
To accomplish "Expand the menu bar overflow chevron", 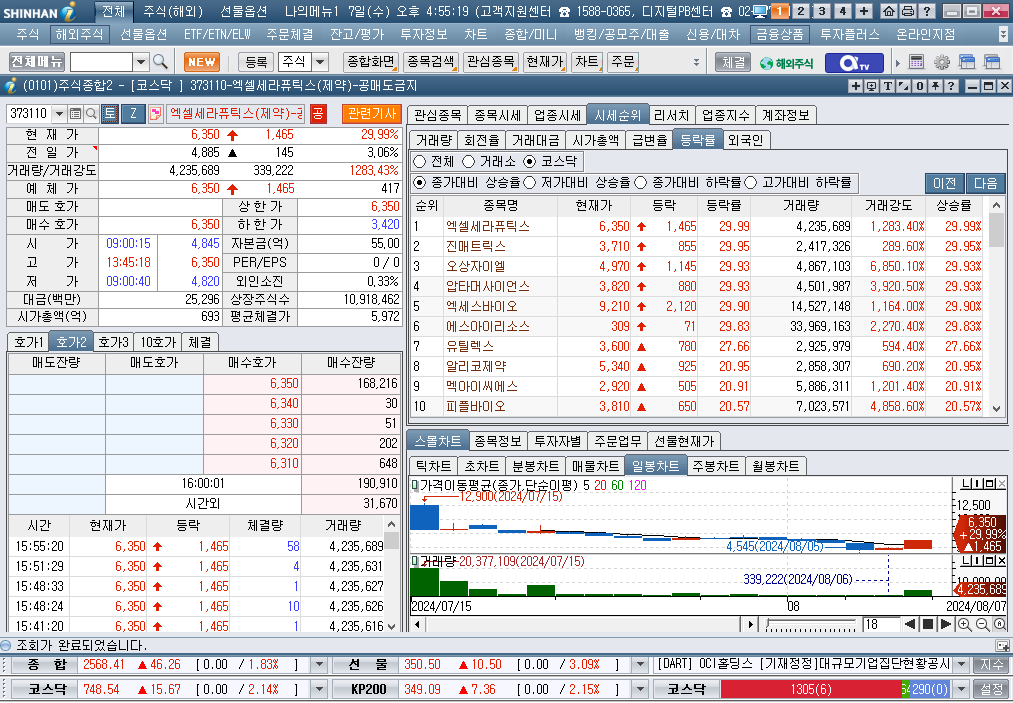I will [1003, 34].
